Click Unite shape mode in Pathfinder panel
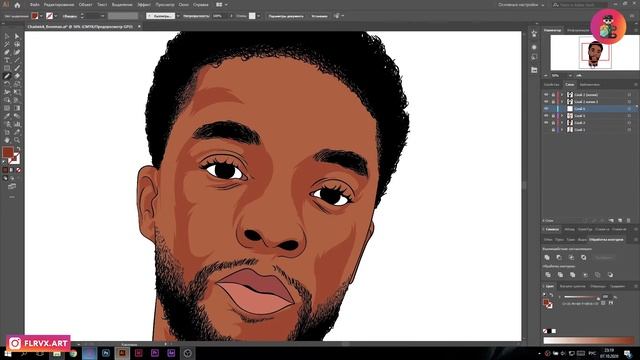The height and width of the screenshot is (360, 640). click(x=547, y=257)
